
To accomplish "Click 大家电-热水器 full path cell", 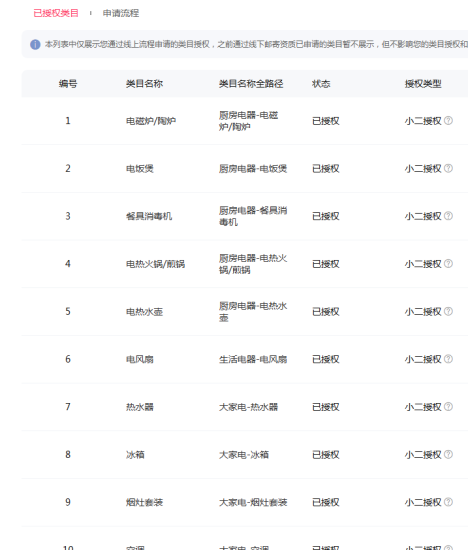I will [248, 407].
